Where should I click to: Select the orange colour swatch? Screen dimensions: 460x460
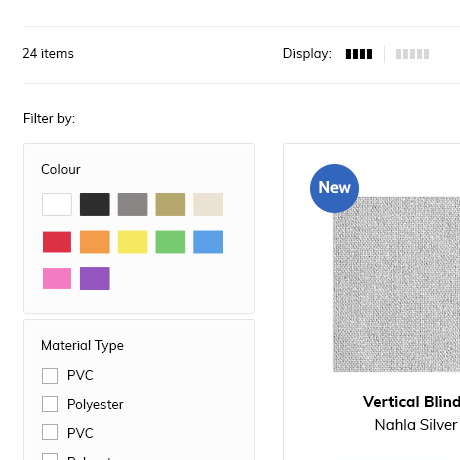pyautogui.click(x=95, y=242)
